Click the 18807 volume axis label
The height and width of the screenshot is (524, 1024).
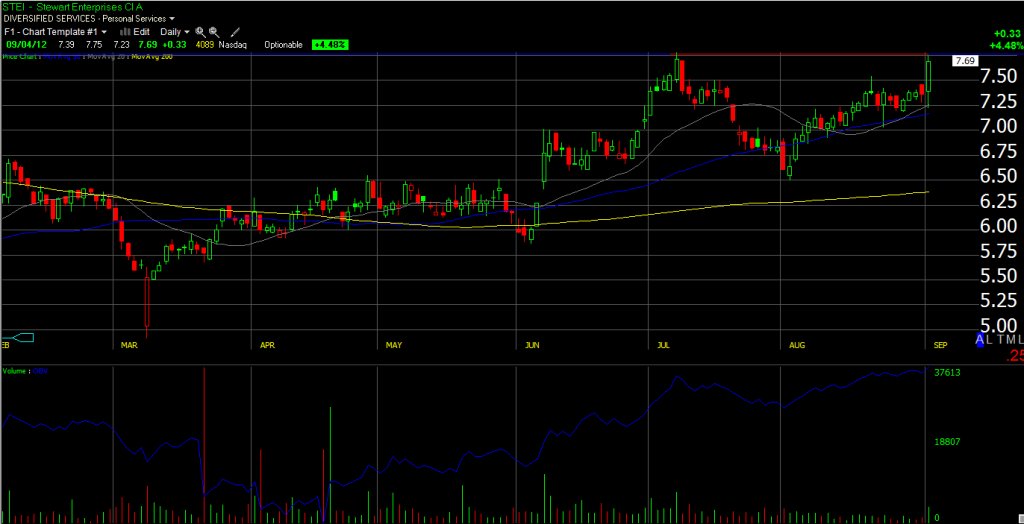(948, 442)
